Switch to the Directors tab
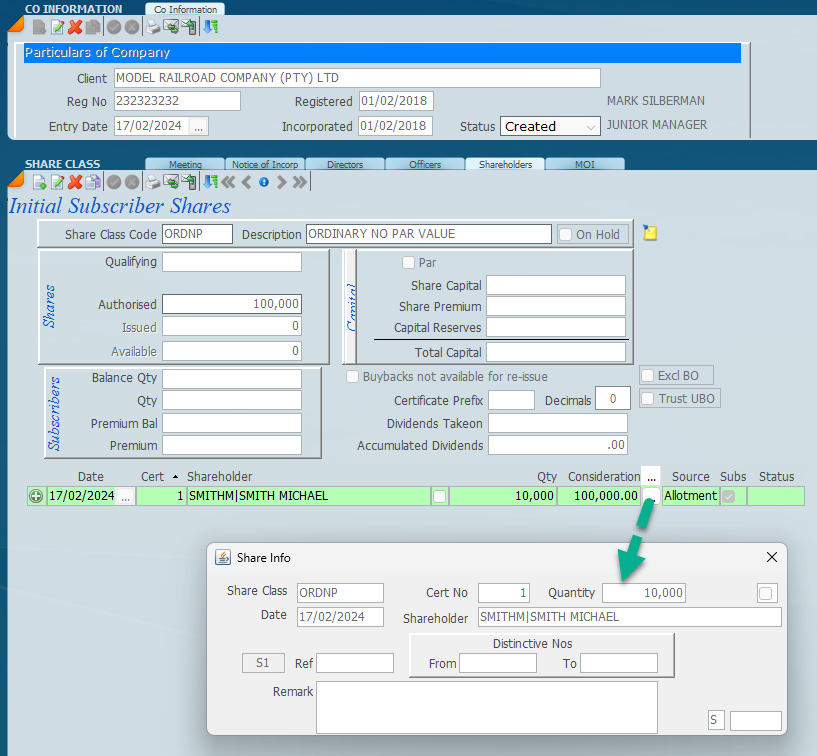The image size is (817, 756). [344, 164]
